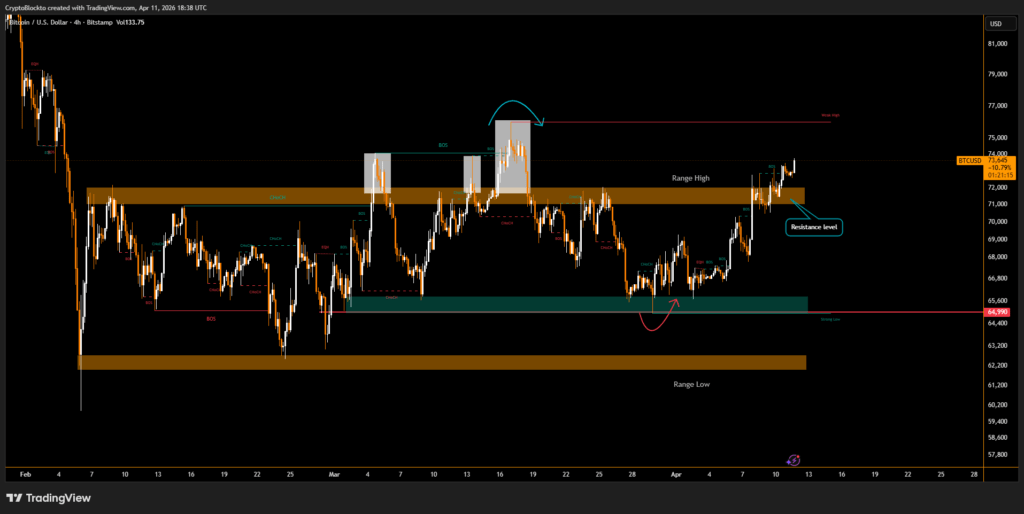
Task: Select the Resistance level callout label
Action: pos(817,227)
